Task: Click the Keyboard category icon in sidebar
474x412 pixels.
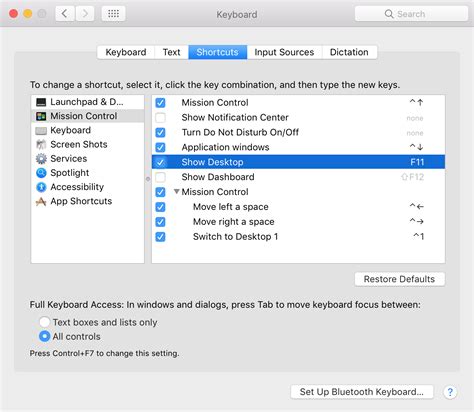Action: click(41, 131)
